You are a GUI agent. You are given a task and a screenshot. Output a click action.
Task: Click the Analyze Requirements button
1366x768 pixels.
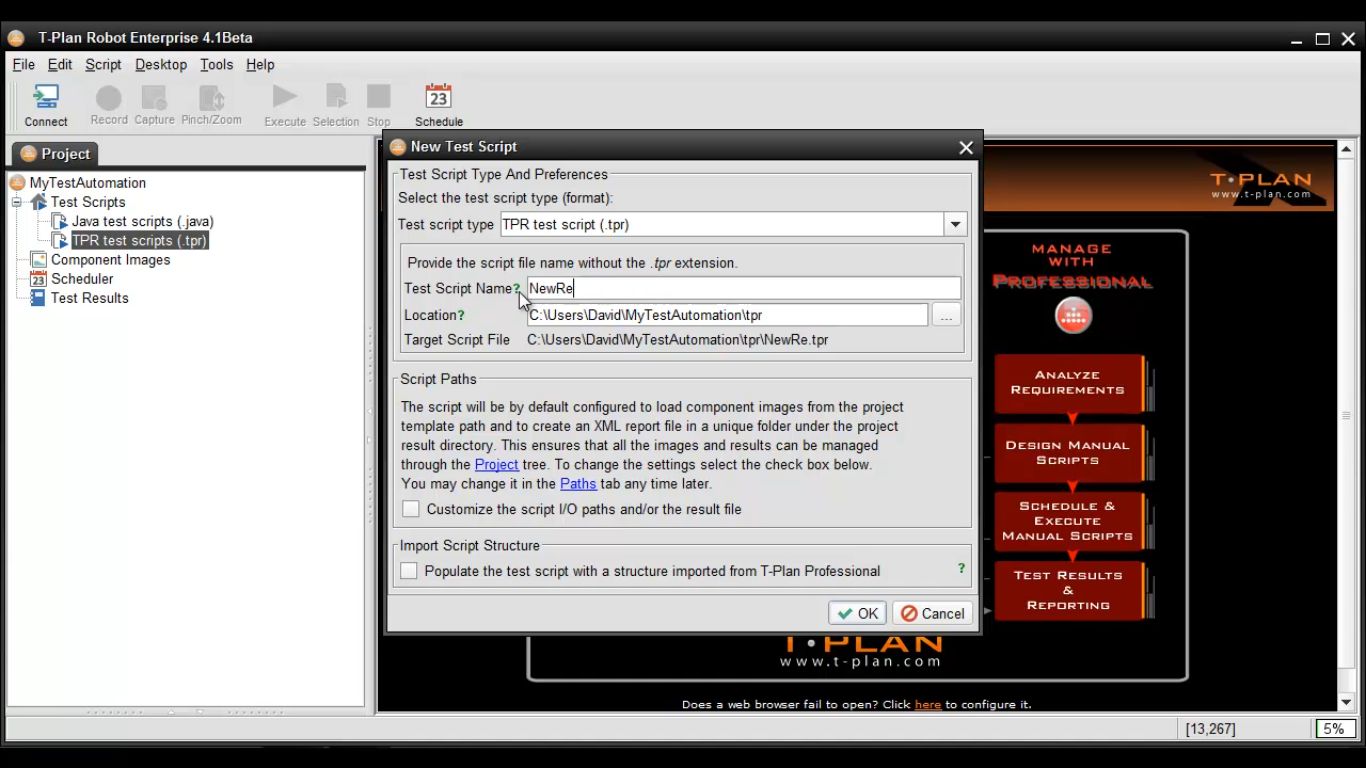[1068, 383]
